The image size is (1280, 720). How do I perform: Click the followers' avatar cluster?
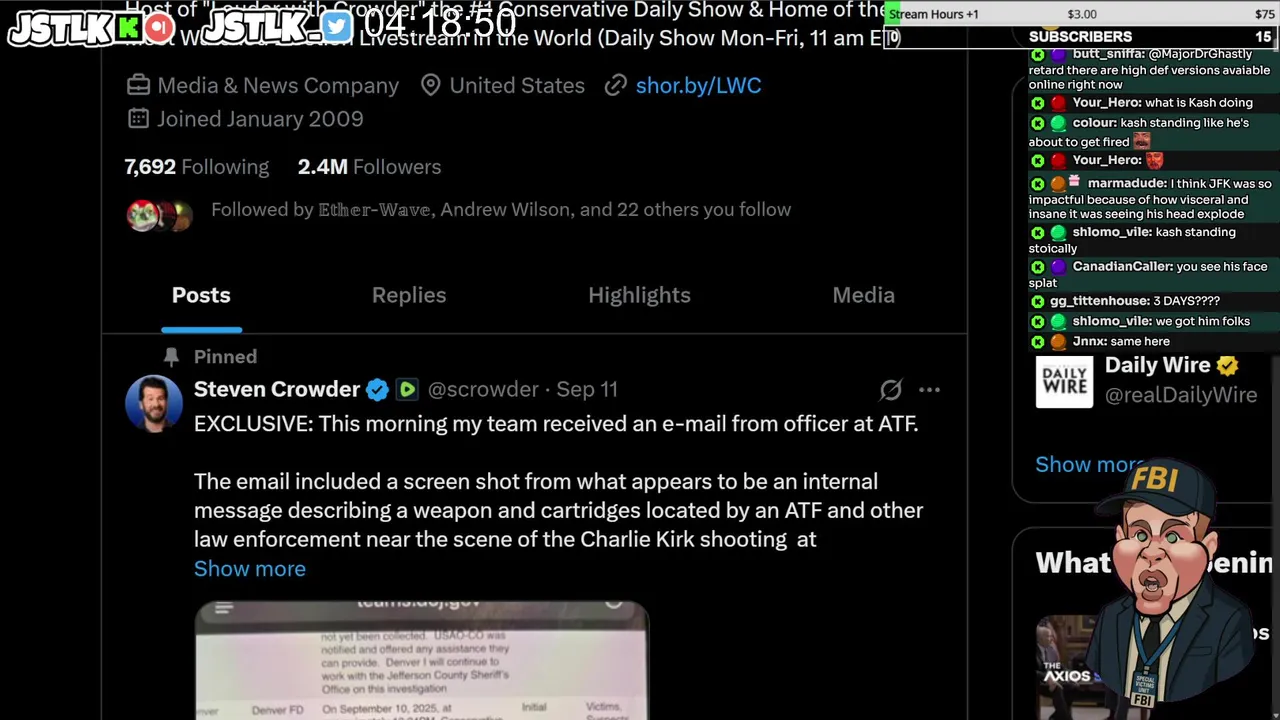click(x=159, y=214)
